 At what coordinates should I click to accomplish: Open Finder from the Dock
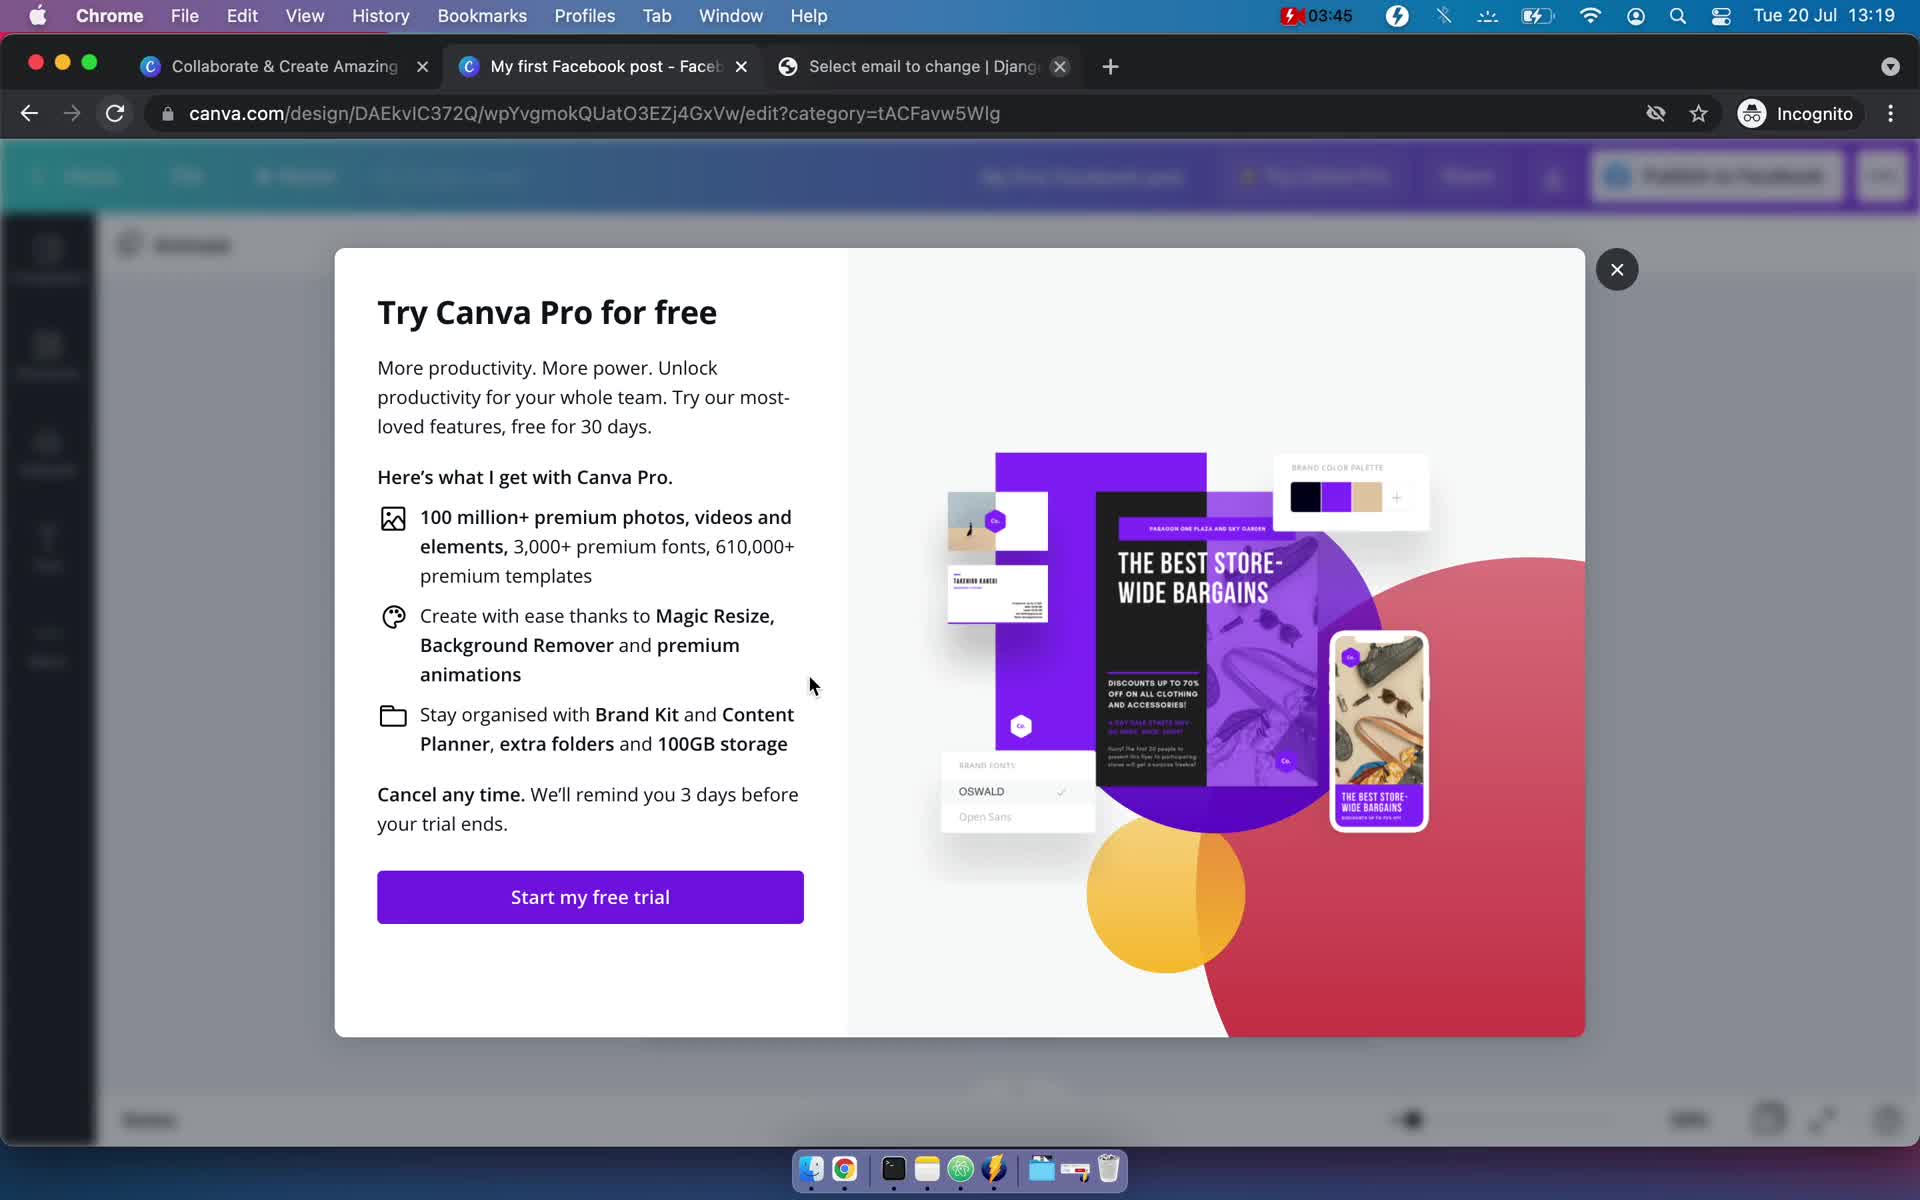click(x=811, y=1168)
